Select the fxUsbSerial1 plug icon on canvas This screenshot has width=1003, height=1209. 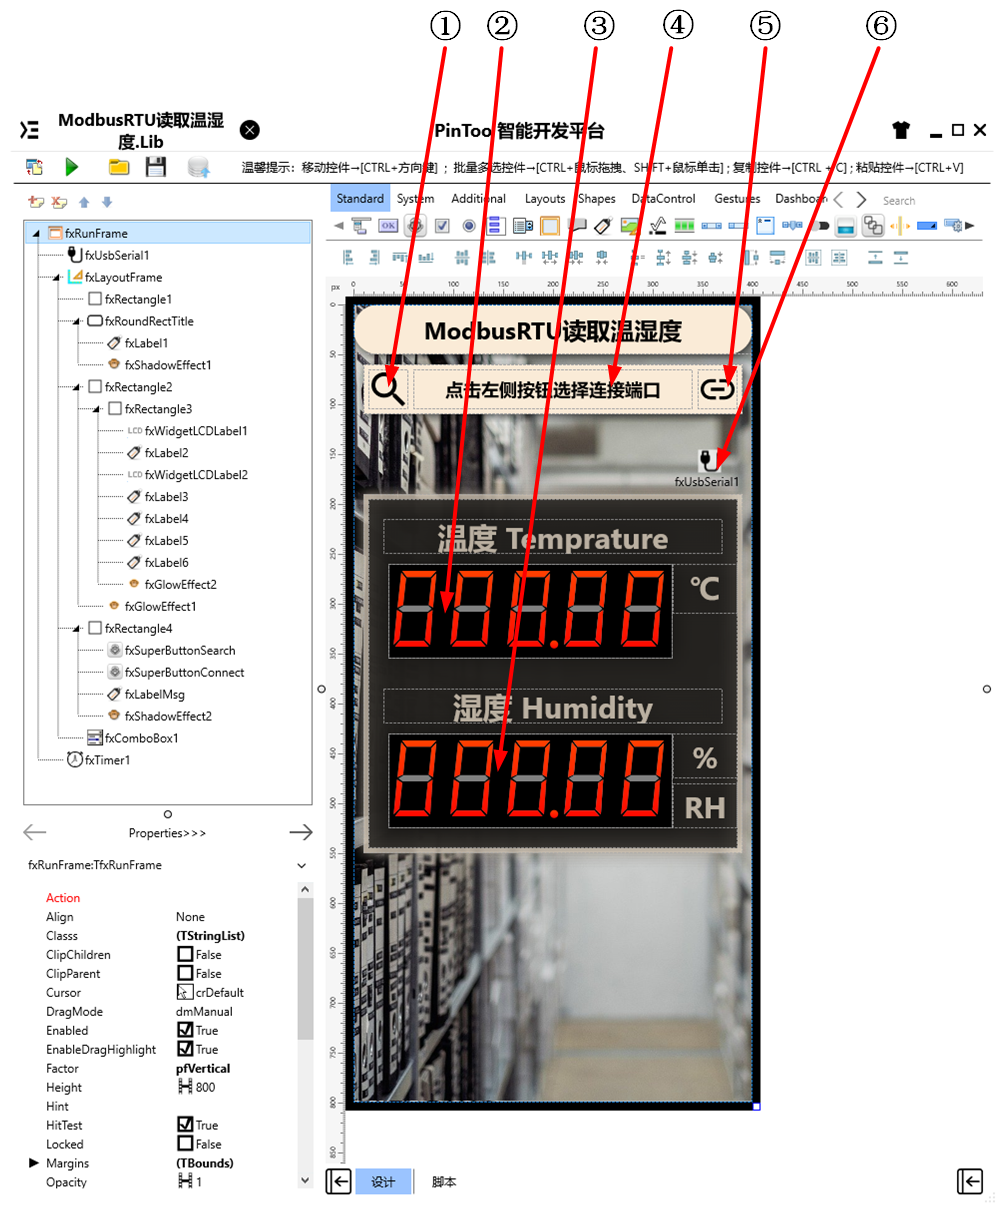click(708, 460)
